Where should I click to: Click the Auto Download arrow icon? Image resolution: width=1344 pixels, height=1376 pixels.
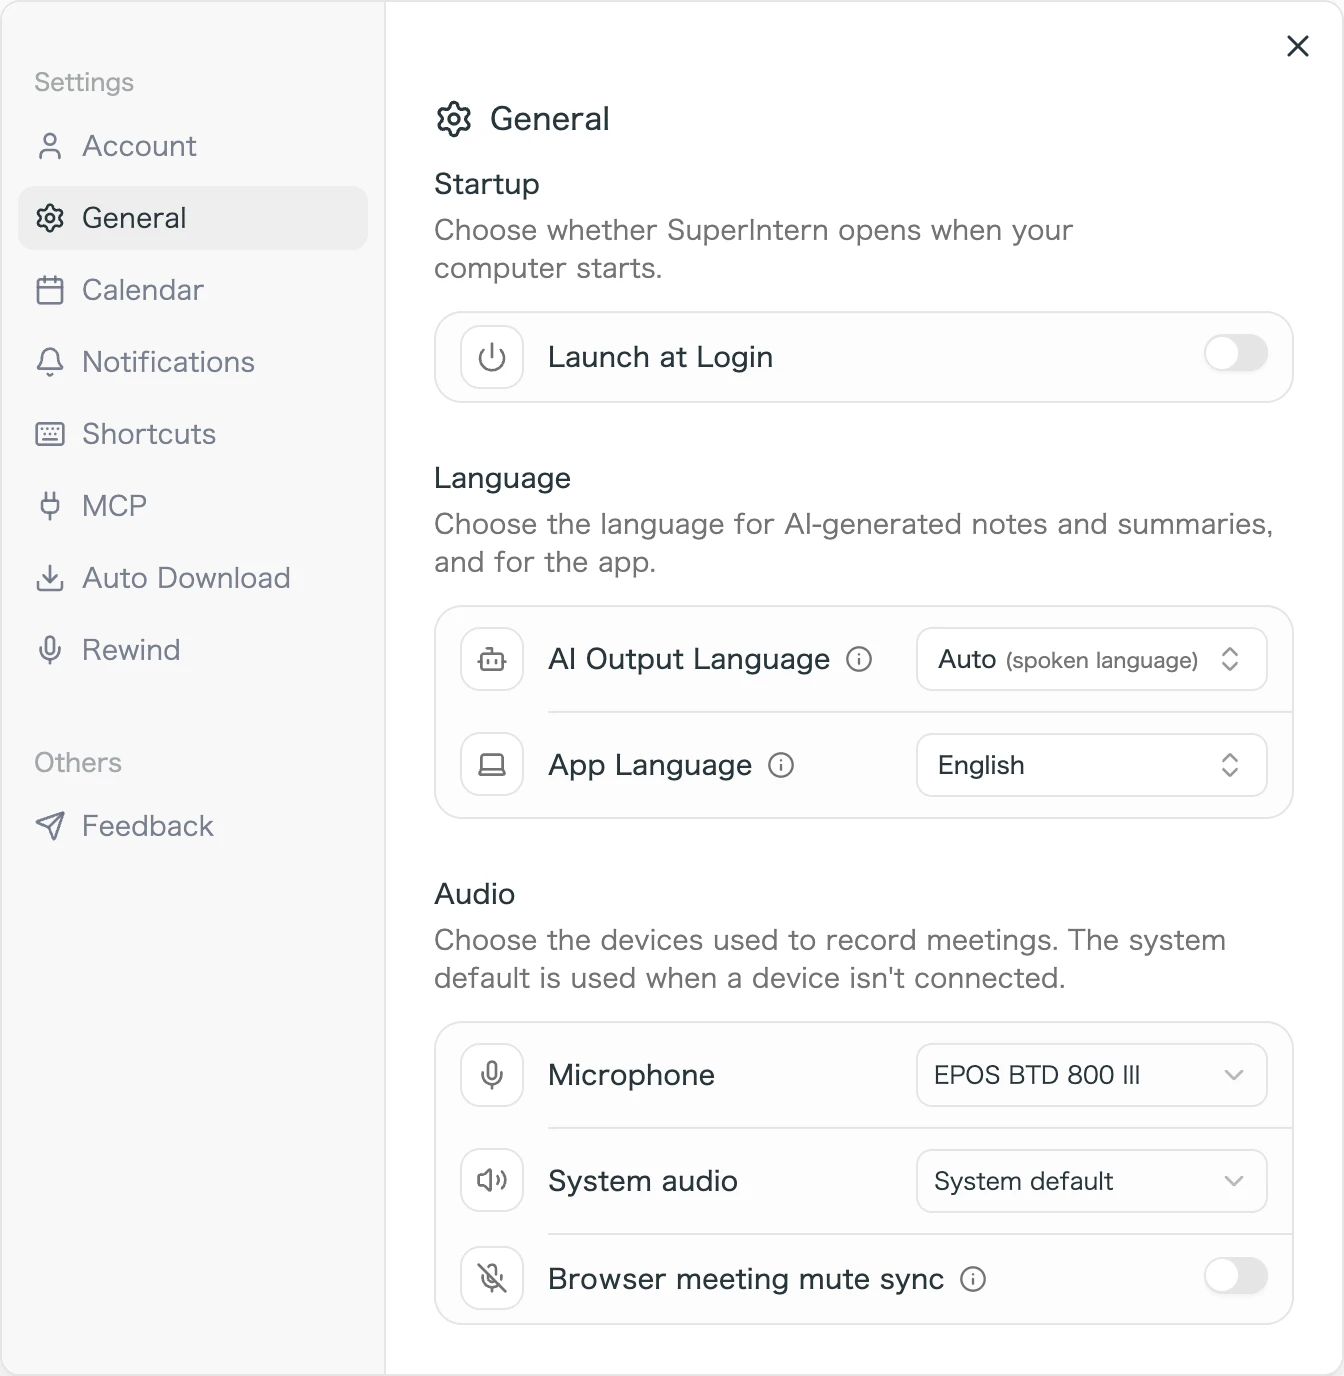click(x=50, y=578)
